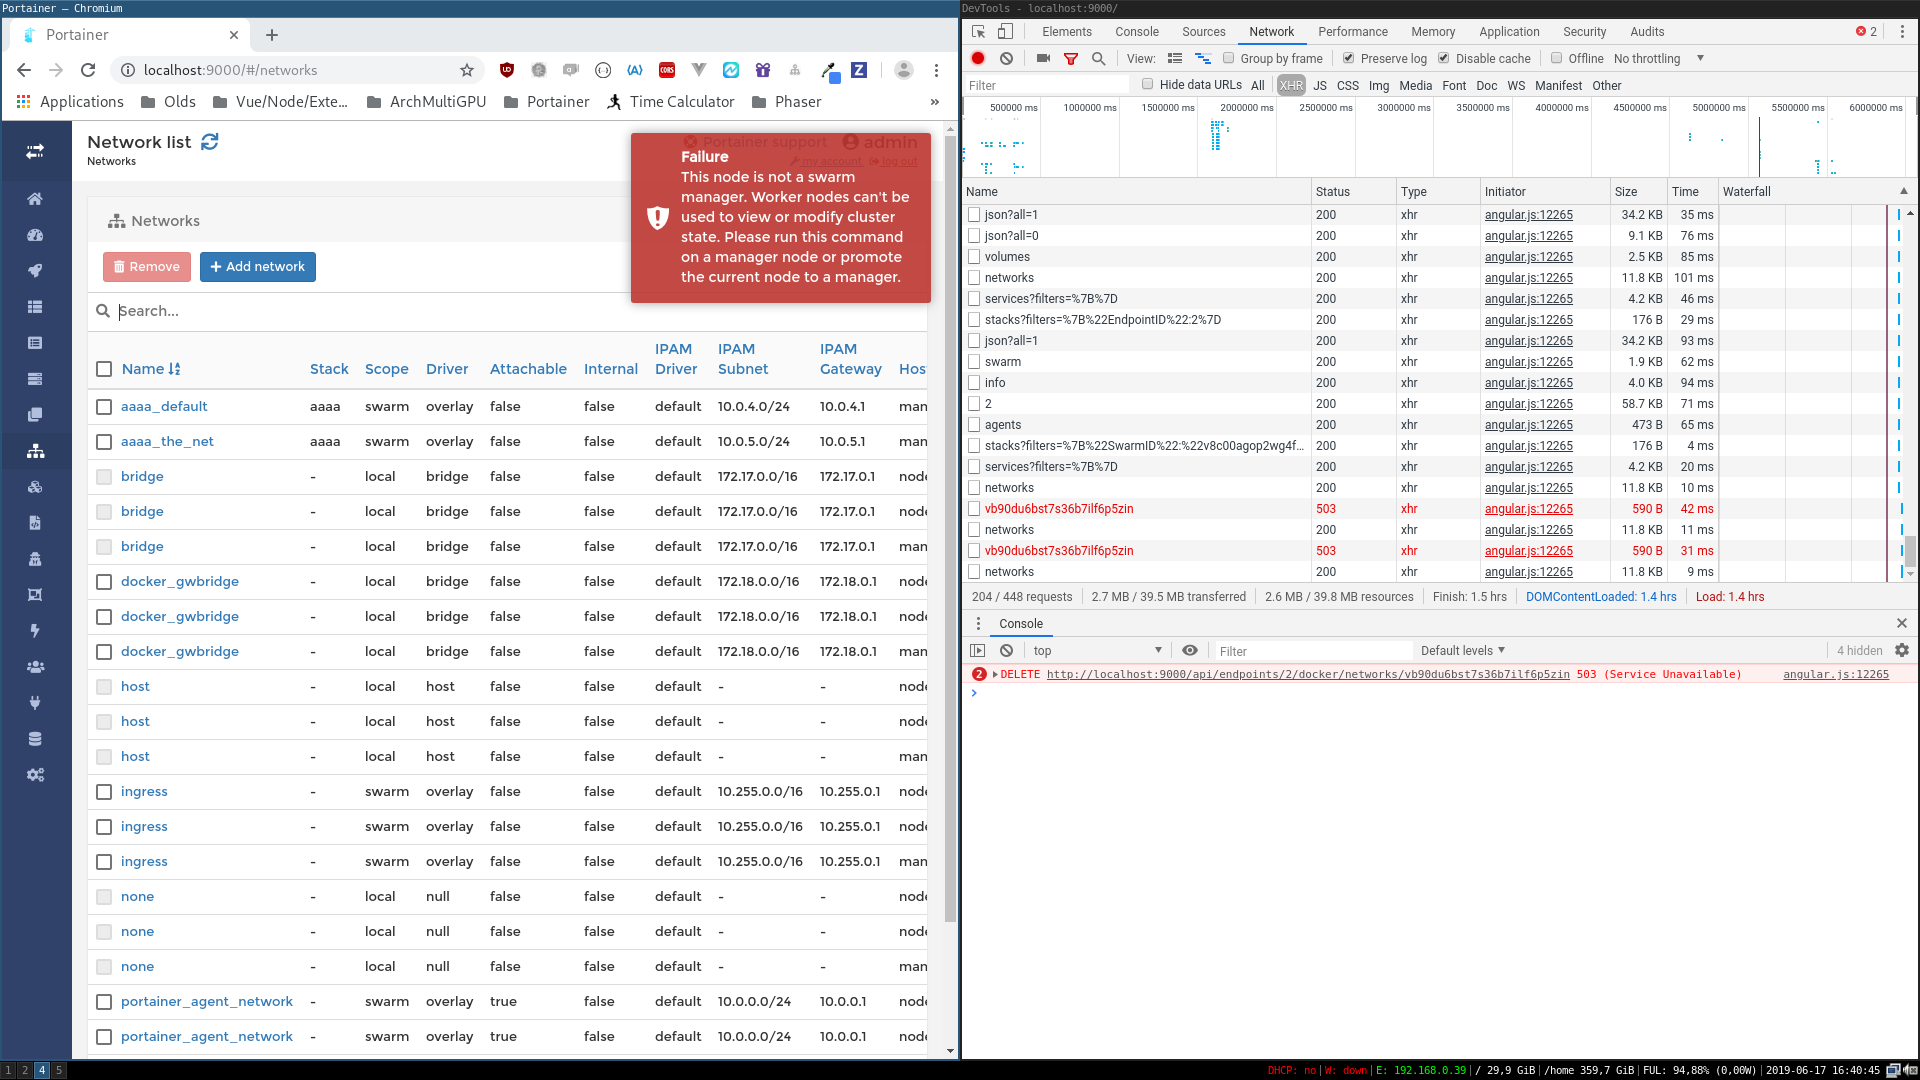The image size is (1920, 1080).
Task: Toggle Waterfall column sort arrow
Action: point(1904,191)
